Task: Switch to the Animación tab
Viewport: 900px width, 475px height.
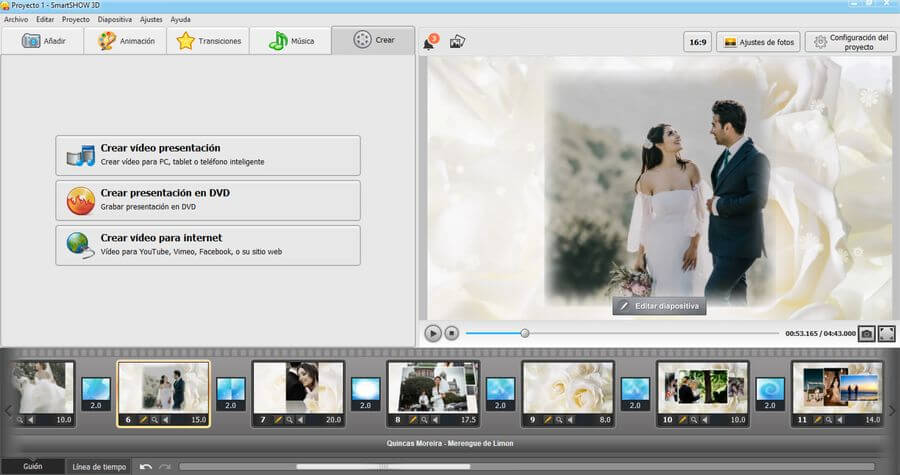Action: (x=126, y=41)
